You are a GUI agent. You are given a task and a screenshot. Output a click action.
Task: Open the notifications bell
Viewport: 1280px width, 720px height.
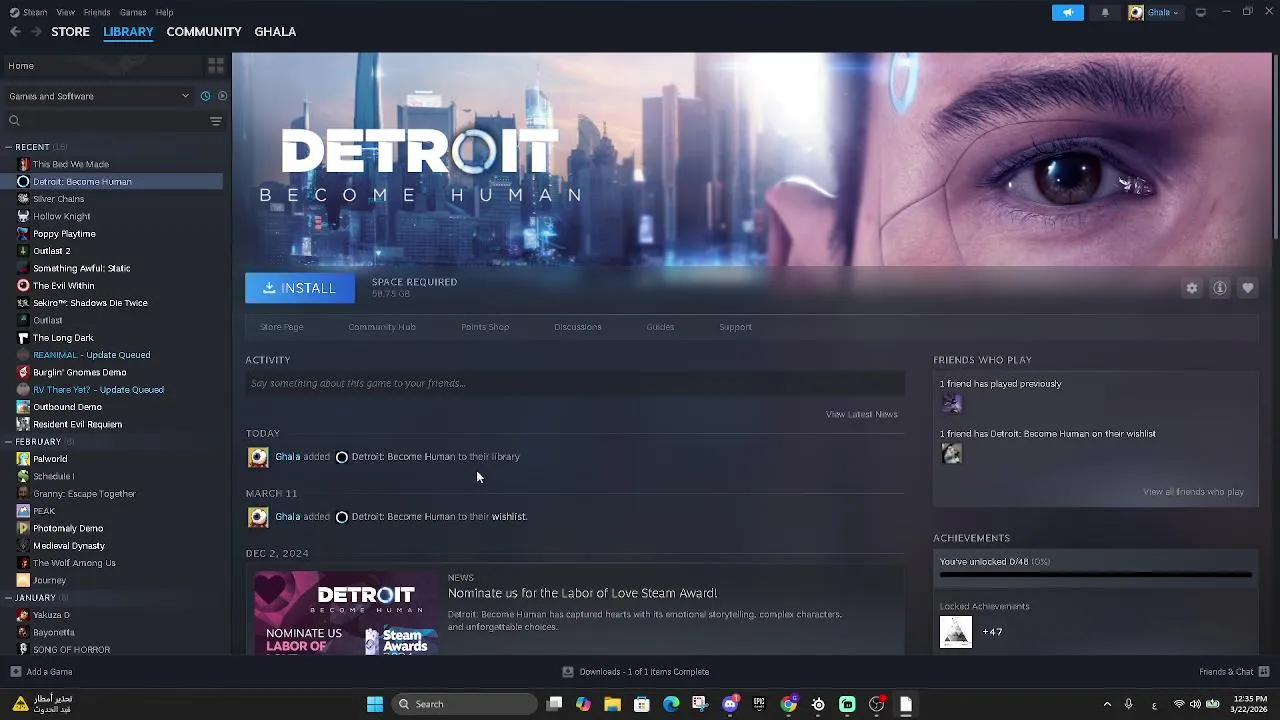1105,12
